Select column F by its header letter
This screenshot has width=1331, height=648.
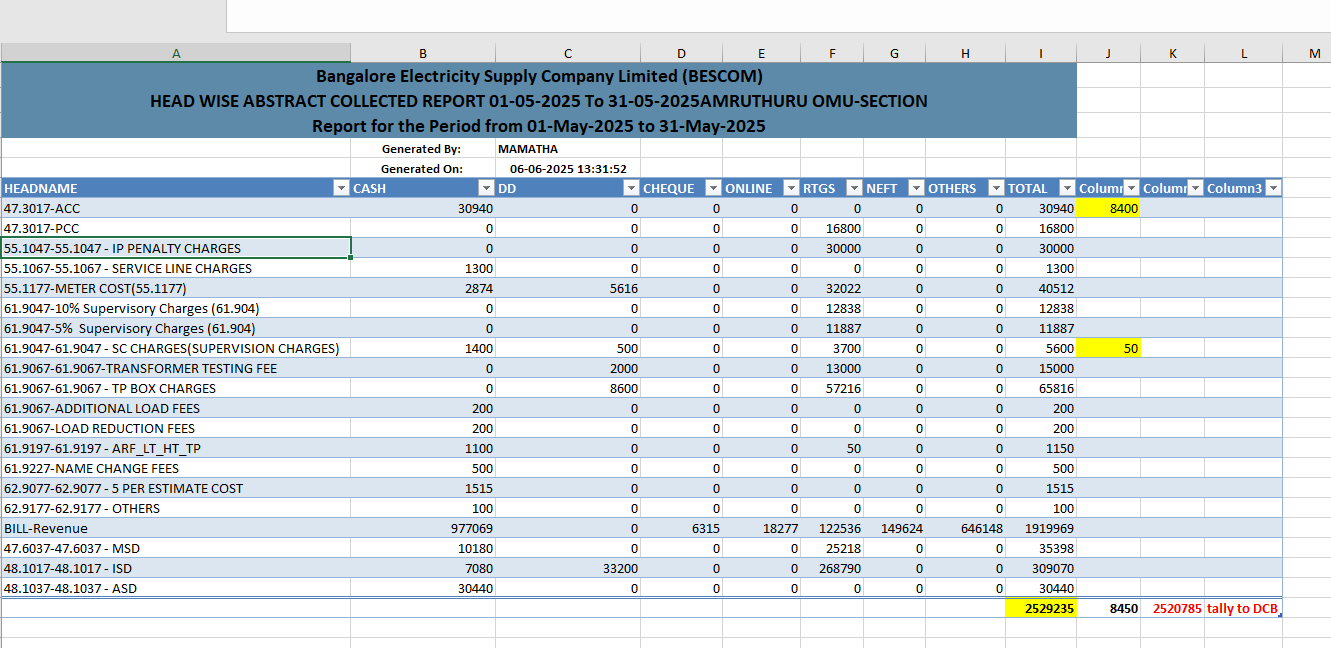coord(832,53)
